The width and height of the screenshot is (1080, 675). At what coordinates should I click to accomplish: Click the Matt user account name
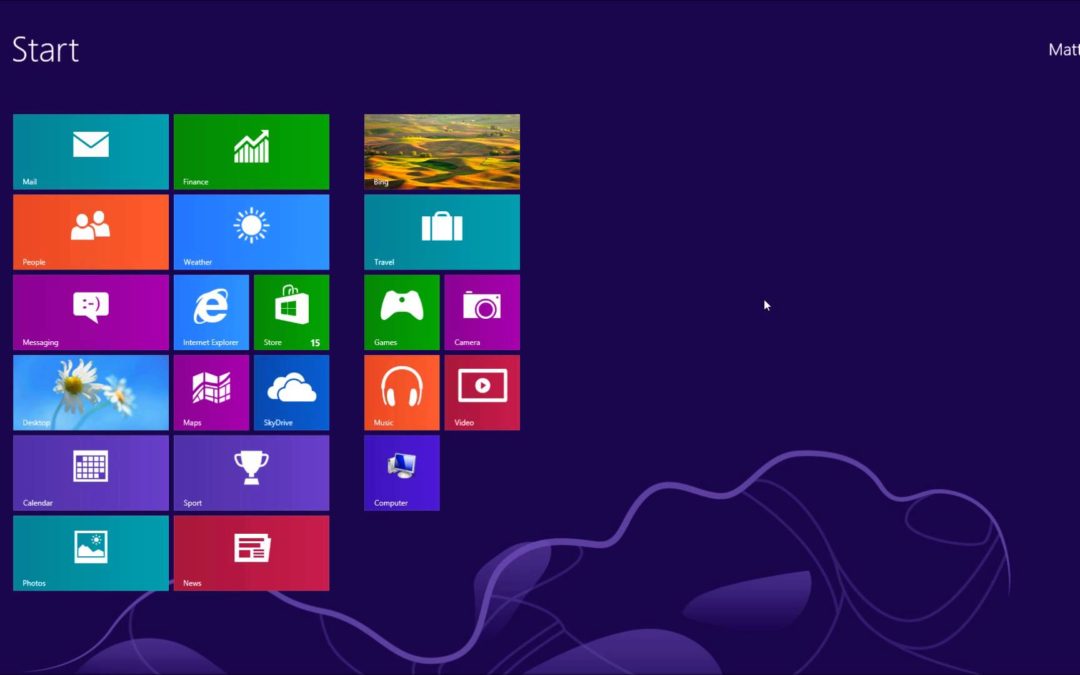pyautogui.click(x=1064, y=50)
